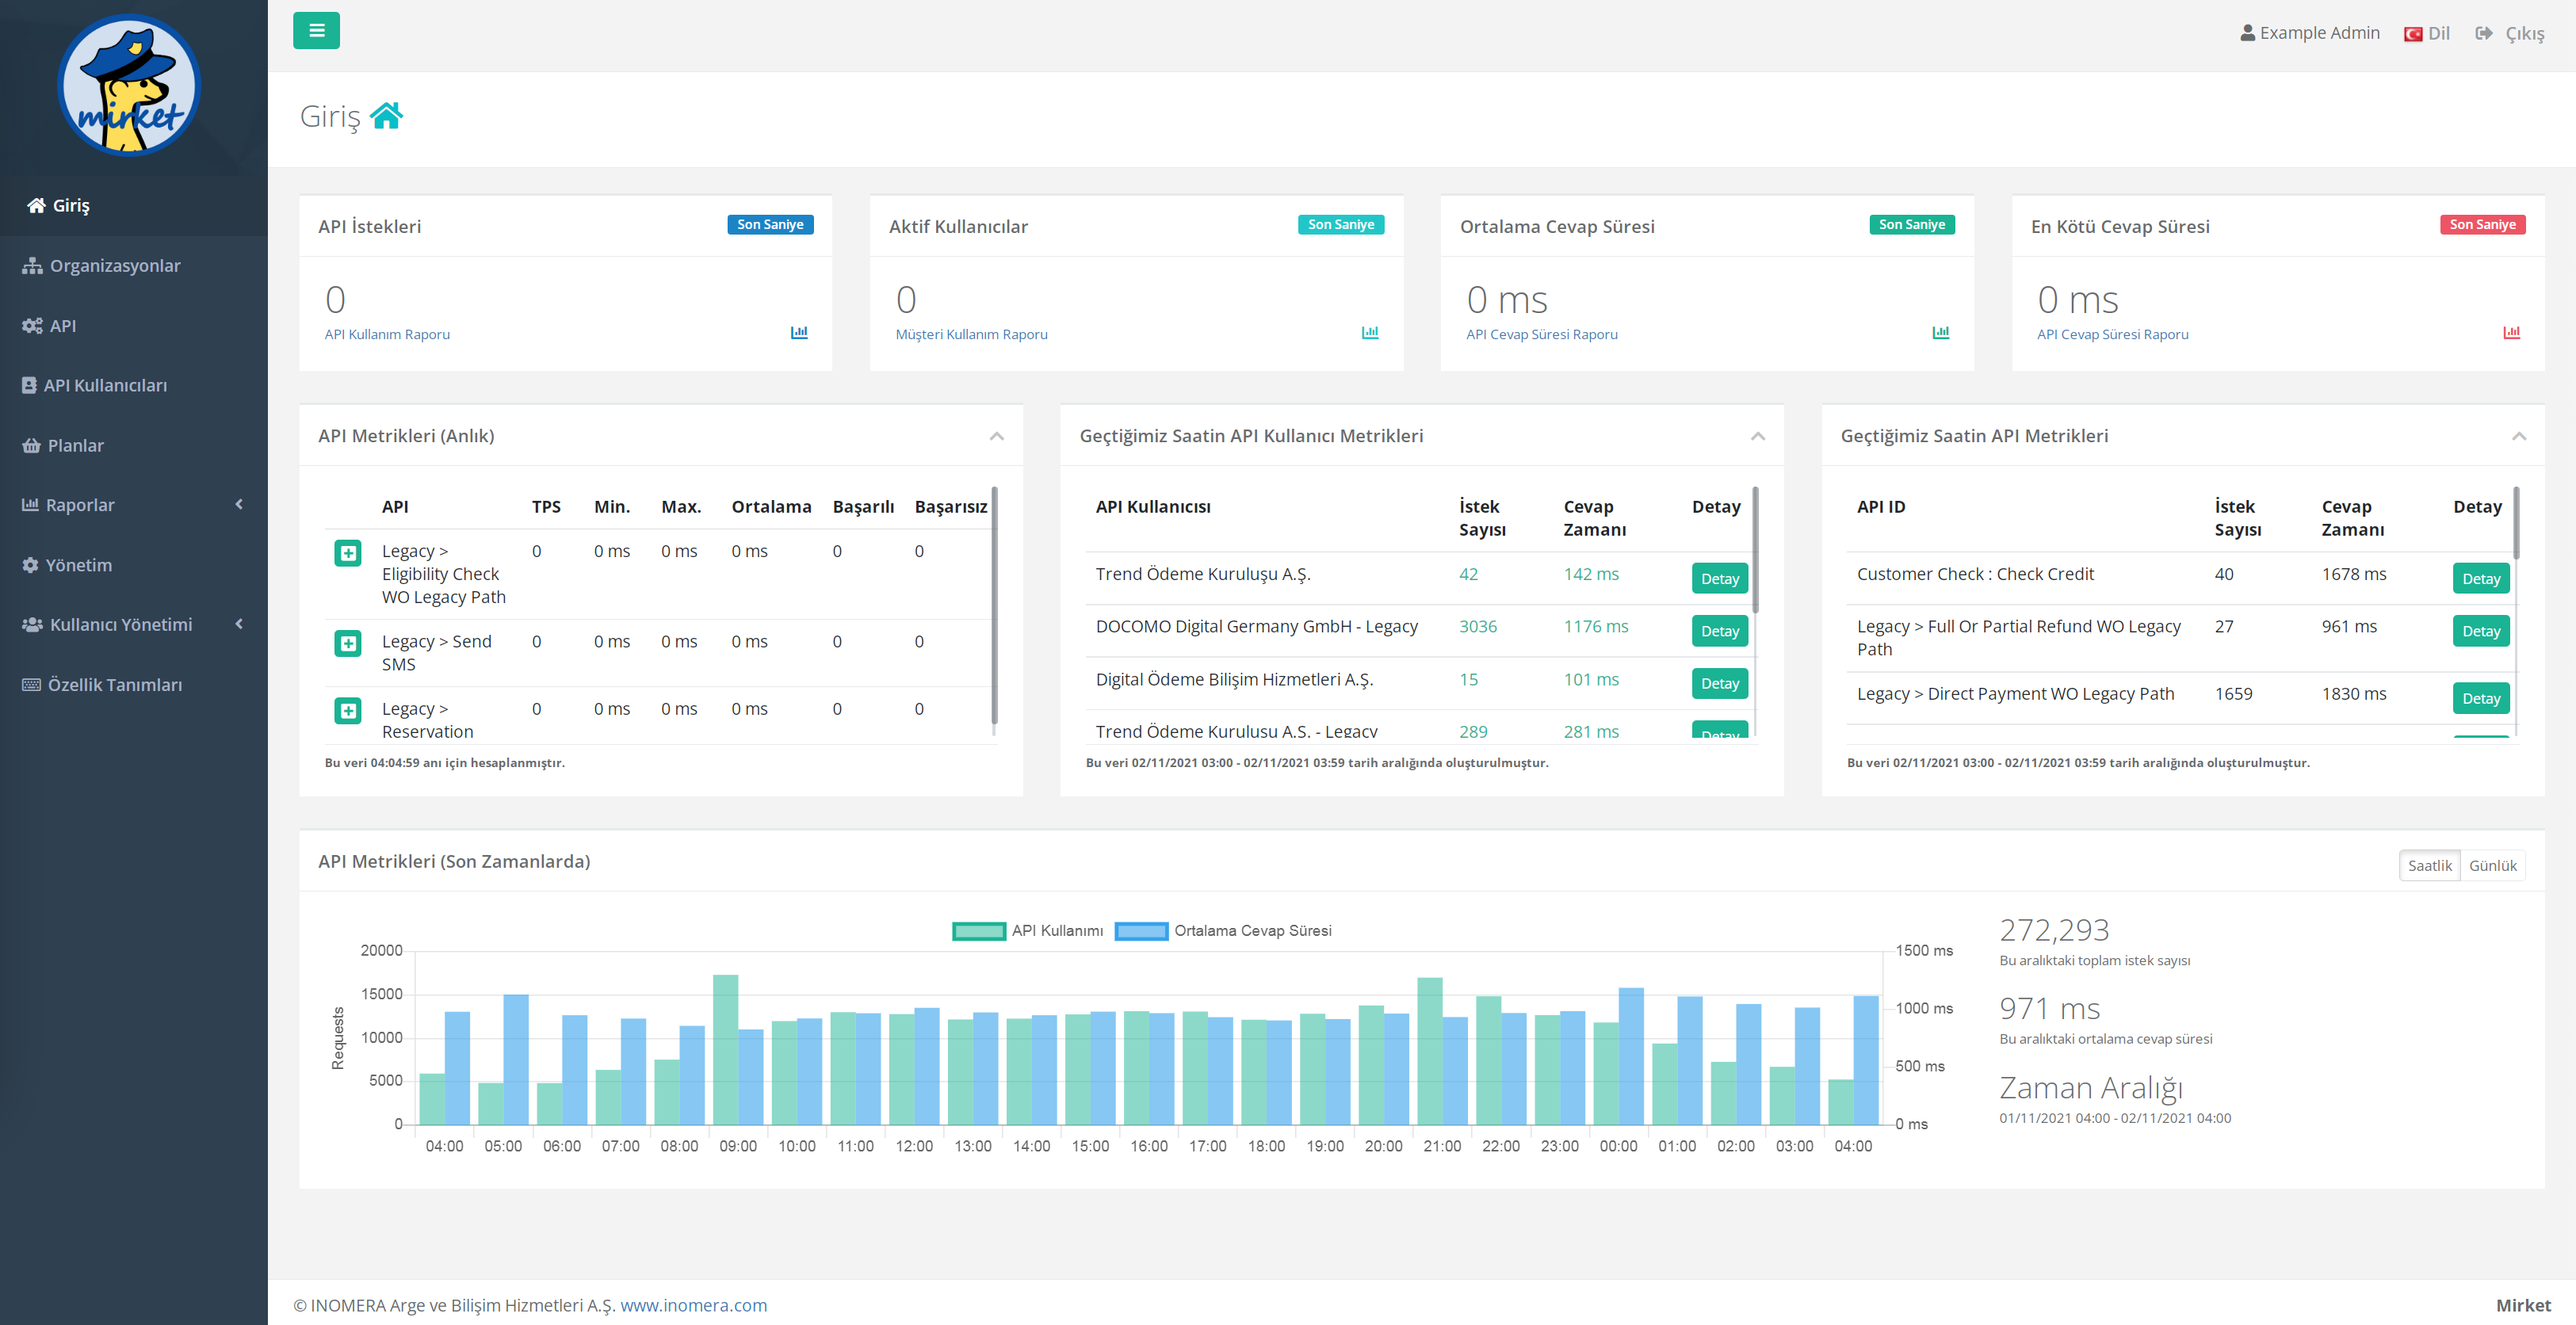Screen dimensions: 2576x1325
Task: Click scrollbar of API Kullanıcı Metrikleri table
Action: pyautogui.click(x=1755, y=550)
